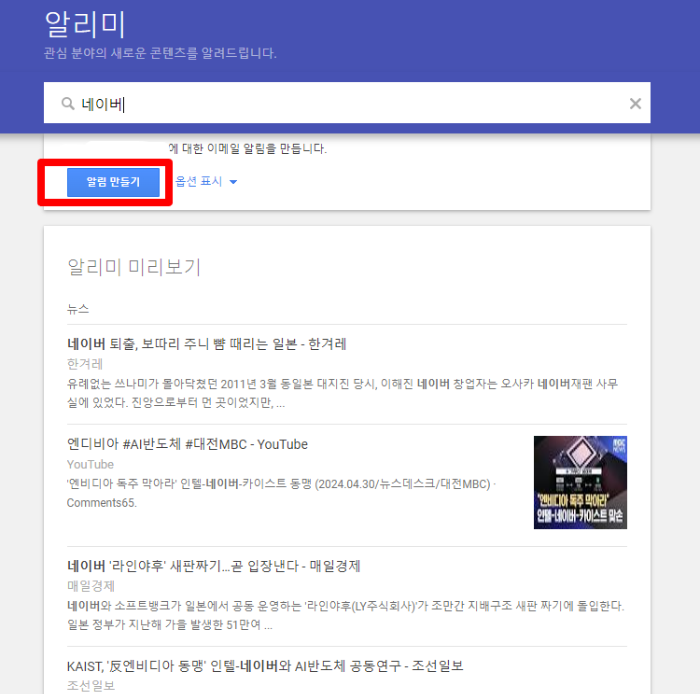The image size is (700, 694).
Task: Click the 알리미 미리보기 heading
Action: (x=134, y=267)
